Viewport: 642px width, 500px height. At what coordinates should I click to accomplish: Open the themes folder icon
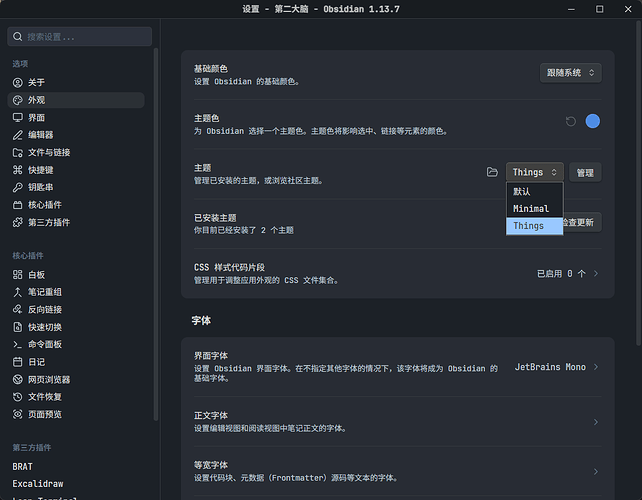[x=492, y=172]
